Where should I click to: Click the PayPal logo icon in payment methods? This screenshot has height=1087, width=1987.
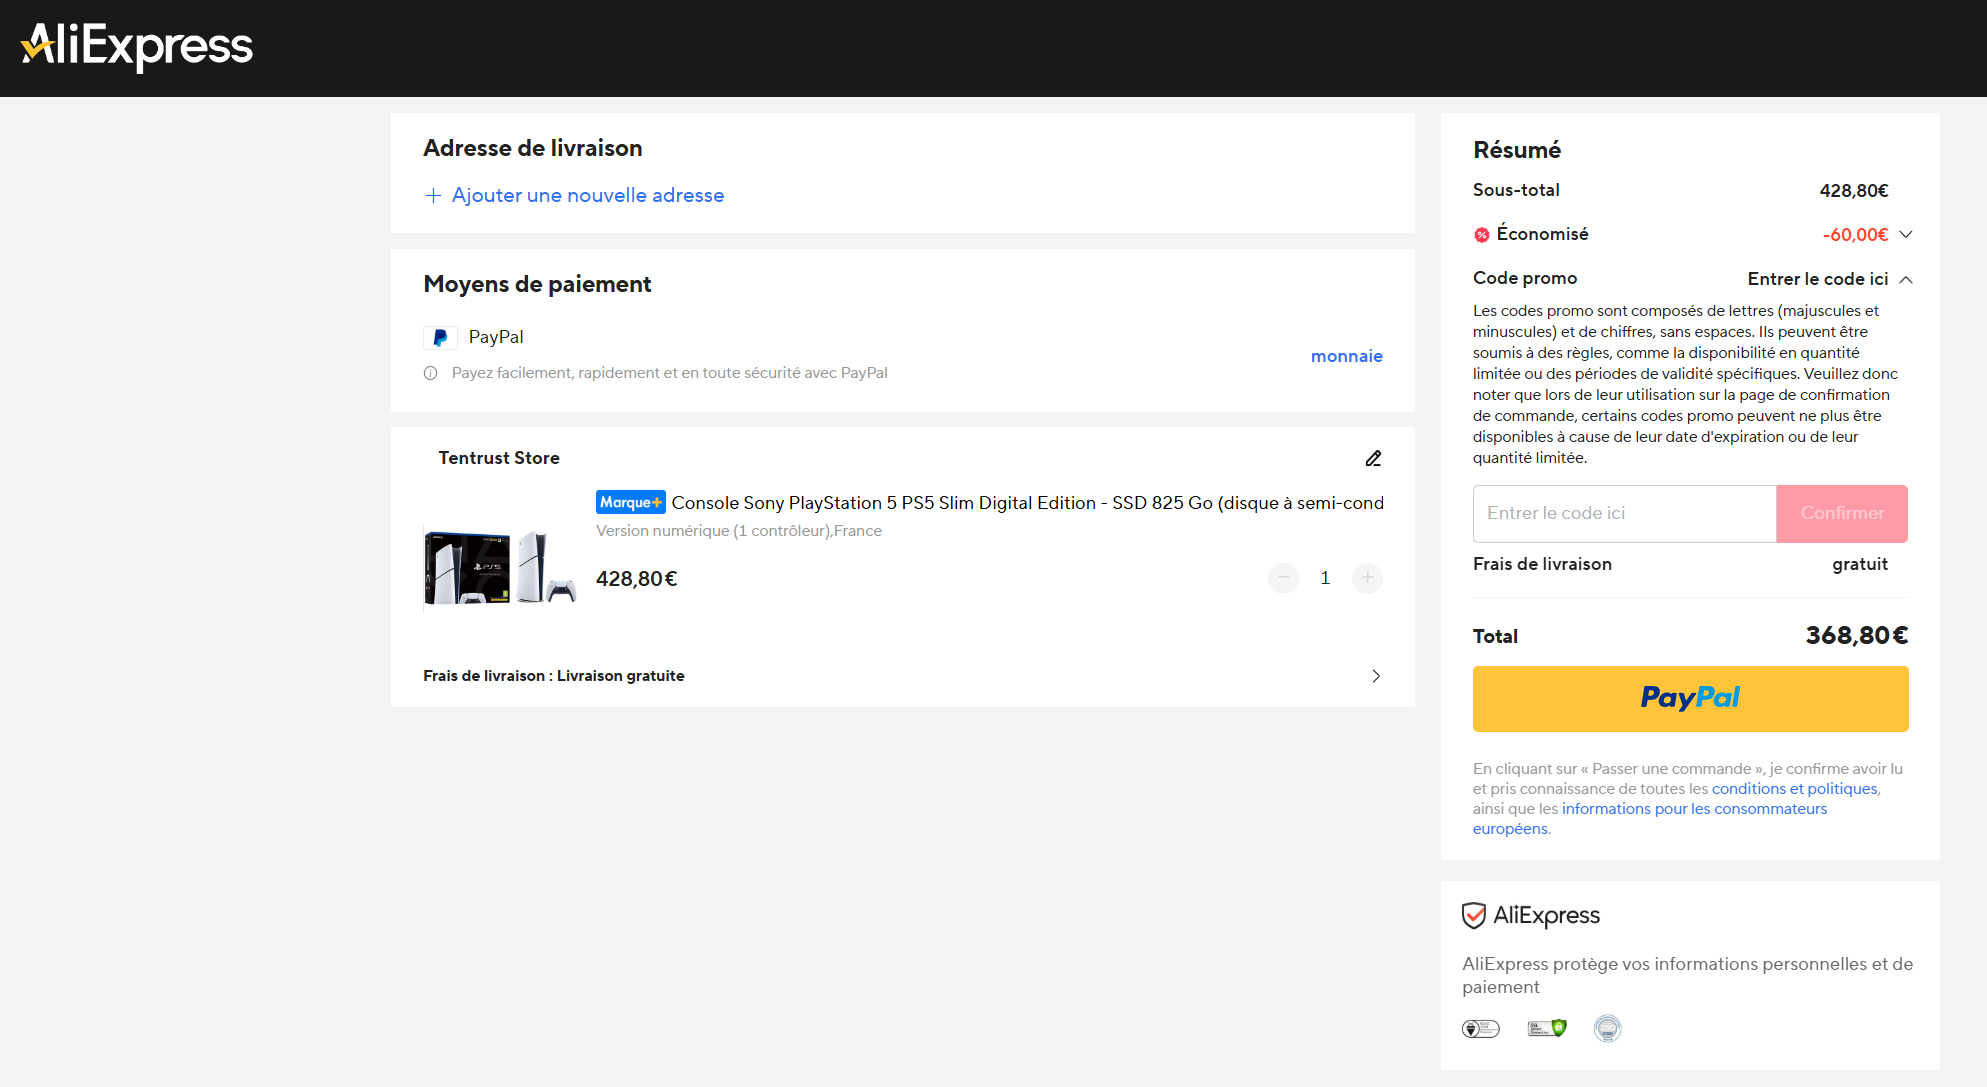[440, 338]
